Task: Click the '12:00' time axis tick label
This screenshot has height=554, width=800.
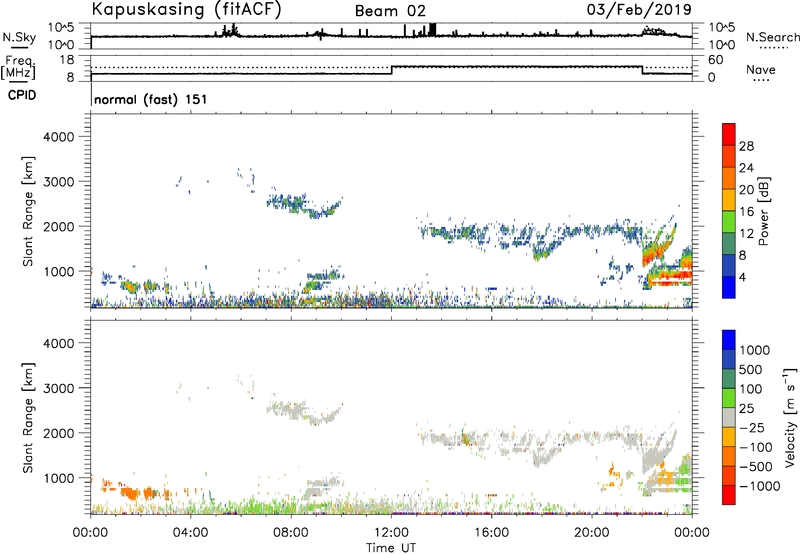Action: (x=391, y=533)
